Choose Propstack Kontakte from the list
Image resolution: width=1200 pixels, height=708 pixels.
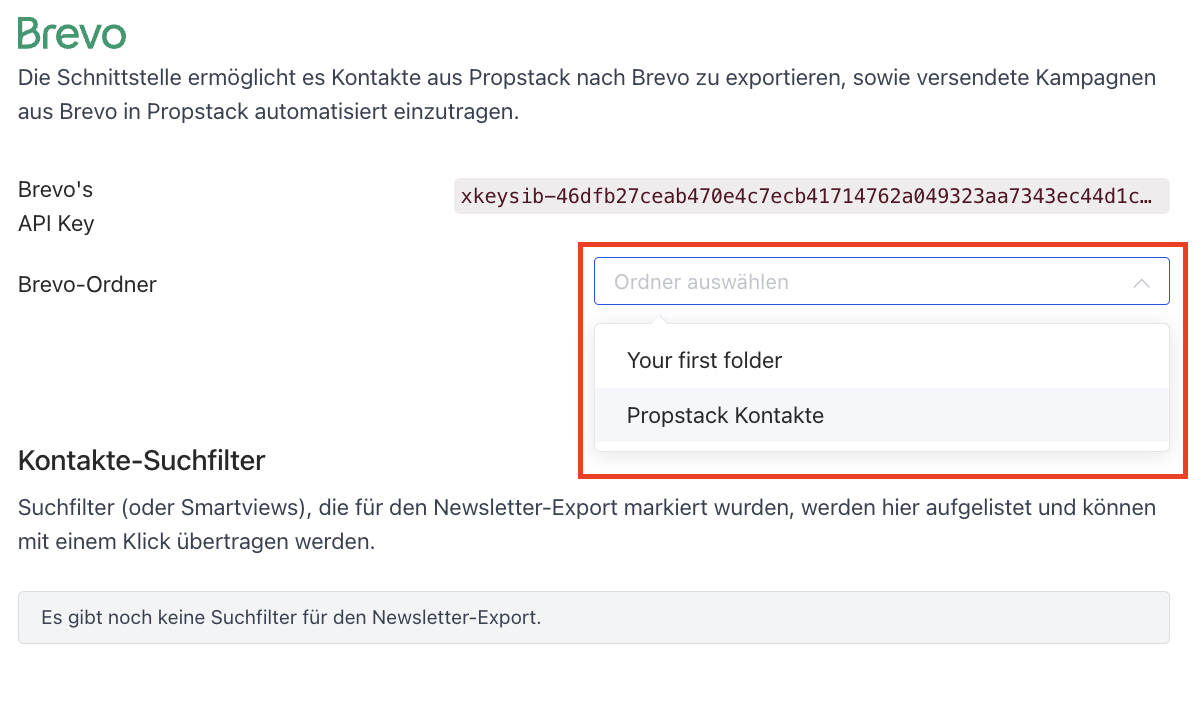[x=725, y=415]
